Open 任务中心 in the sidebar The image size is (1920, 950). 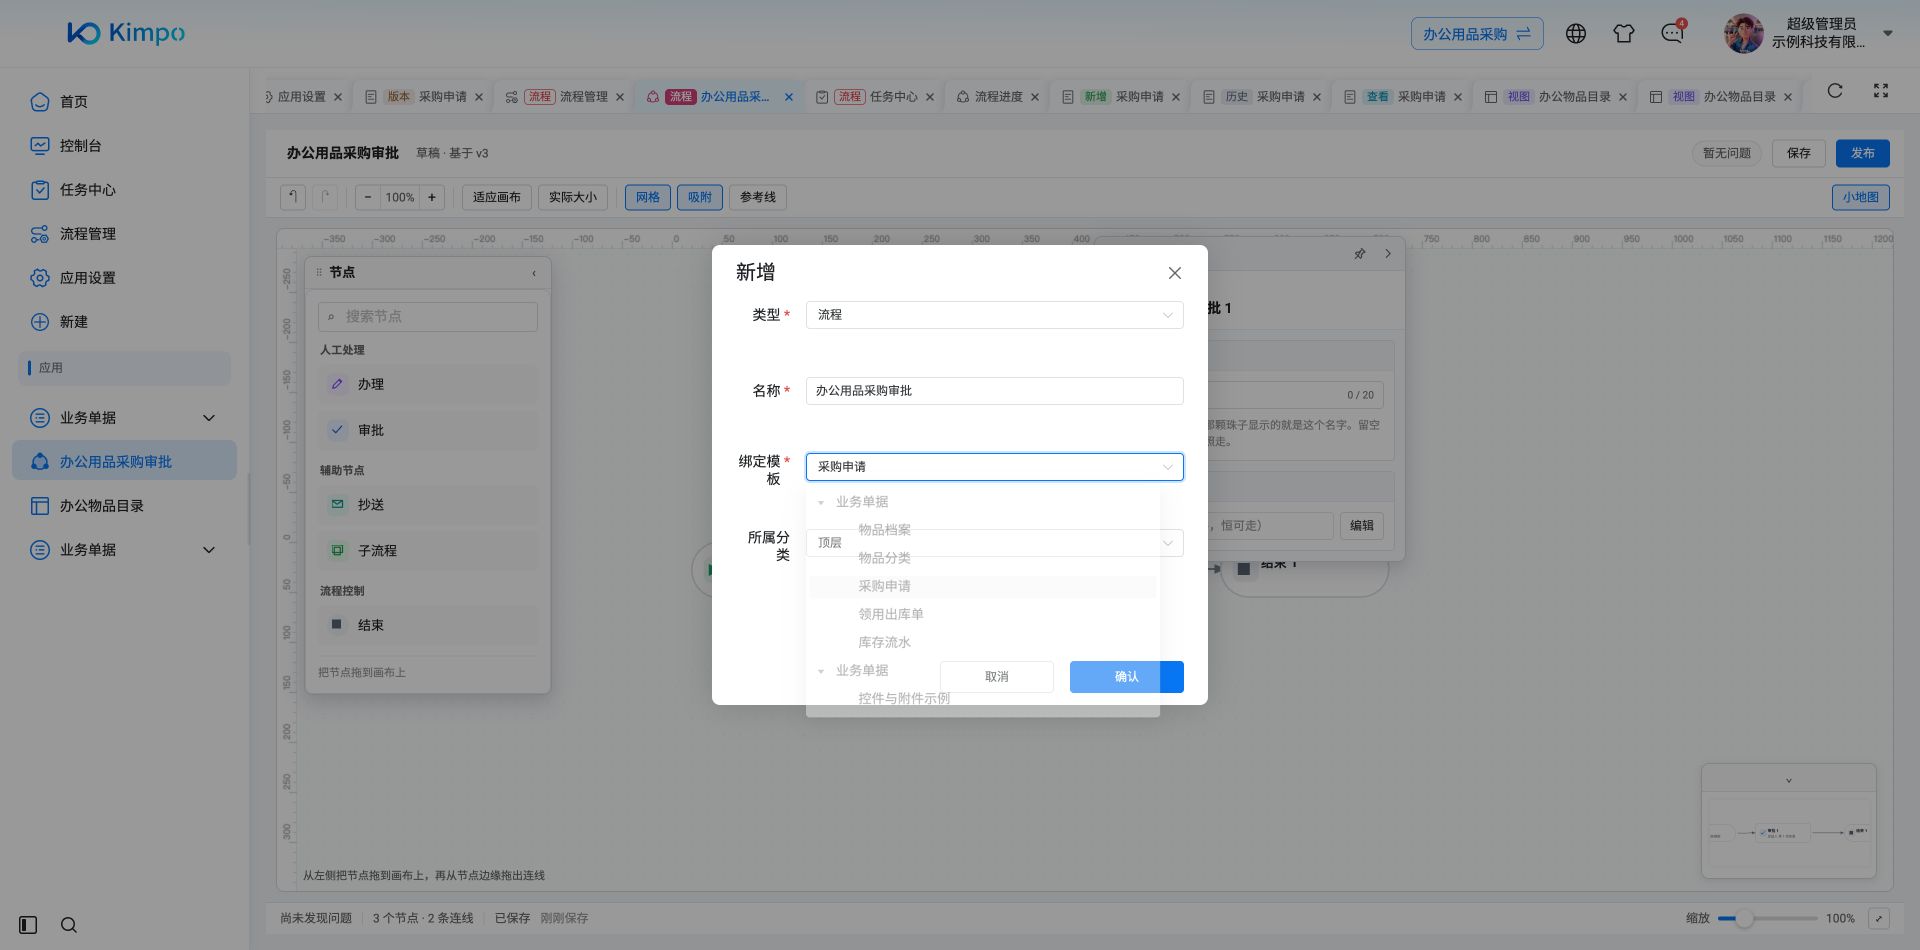click(125, 190)
